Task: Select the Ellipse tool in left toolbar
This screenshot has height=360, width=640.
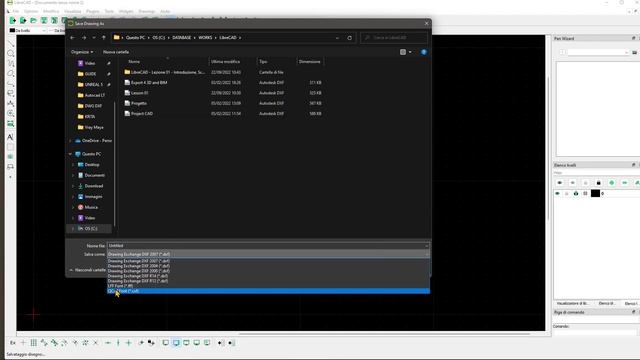Action: tap(11, 73)
